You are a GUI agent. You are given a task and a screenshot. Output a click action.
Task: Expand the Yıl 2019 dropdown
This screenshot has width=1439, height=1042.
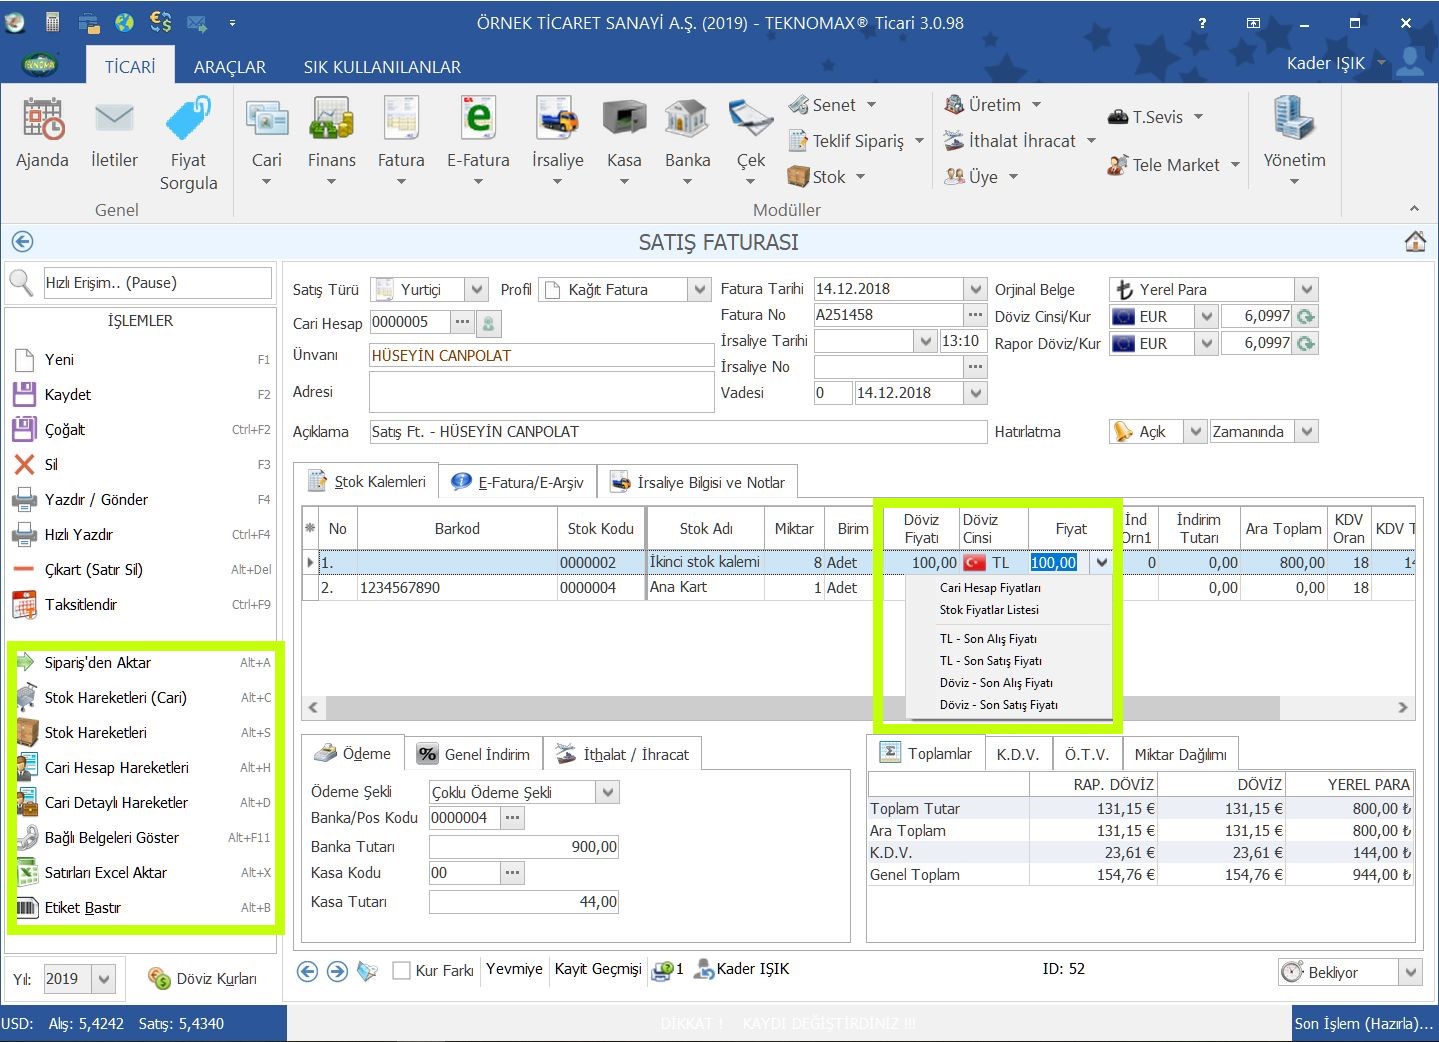(x=104, y=979)
